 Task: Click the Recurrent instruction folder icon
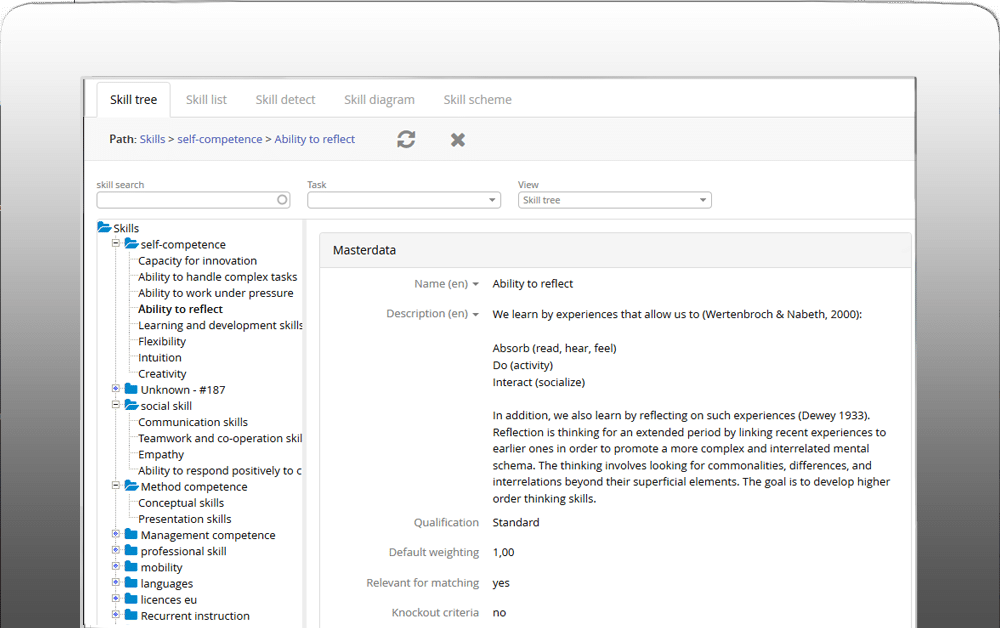[x=131, y=615]
